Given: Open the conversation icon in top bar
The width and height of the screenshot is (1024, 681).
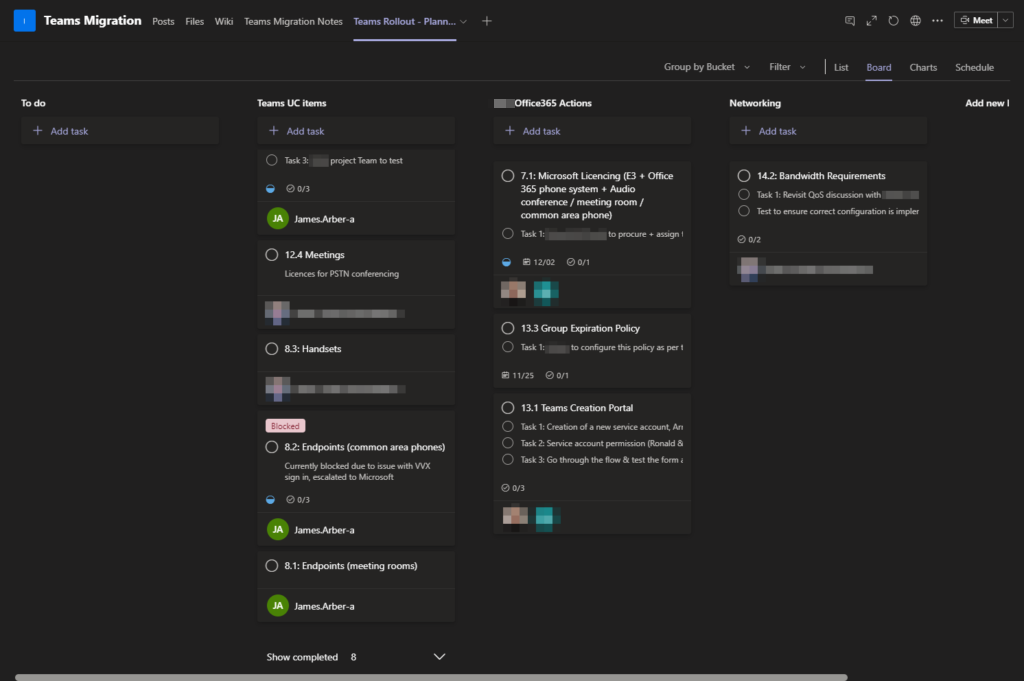Looking at the screenshot, I should coord(850,21).
